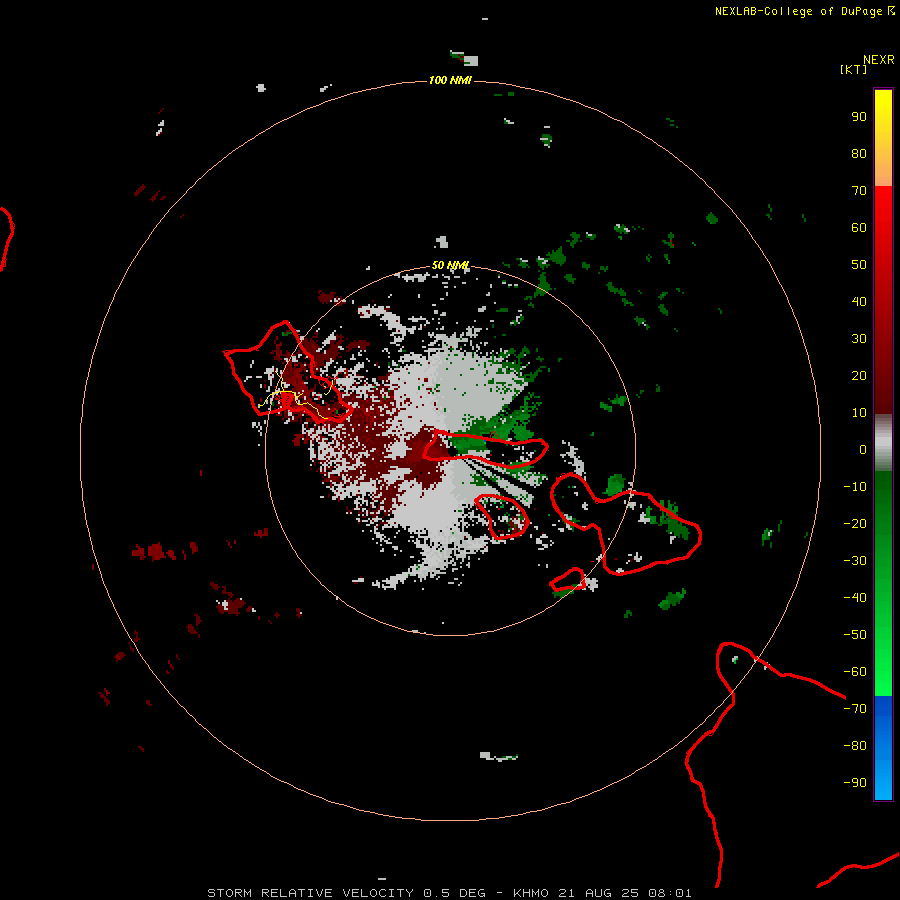Click the 50 NMI range ring label
Screen dimensions: 900x900
[x=450, y=265]
